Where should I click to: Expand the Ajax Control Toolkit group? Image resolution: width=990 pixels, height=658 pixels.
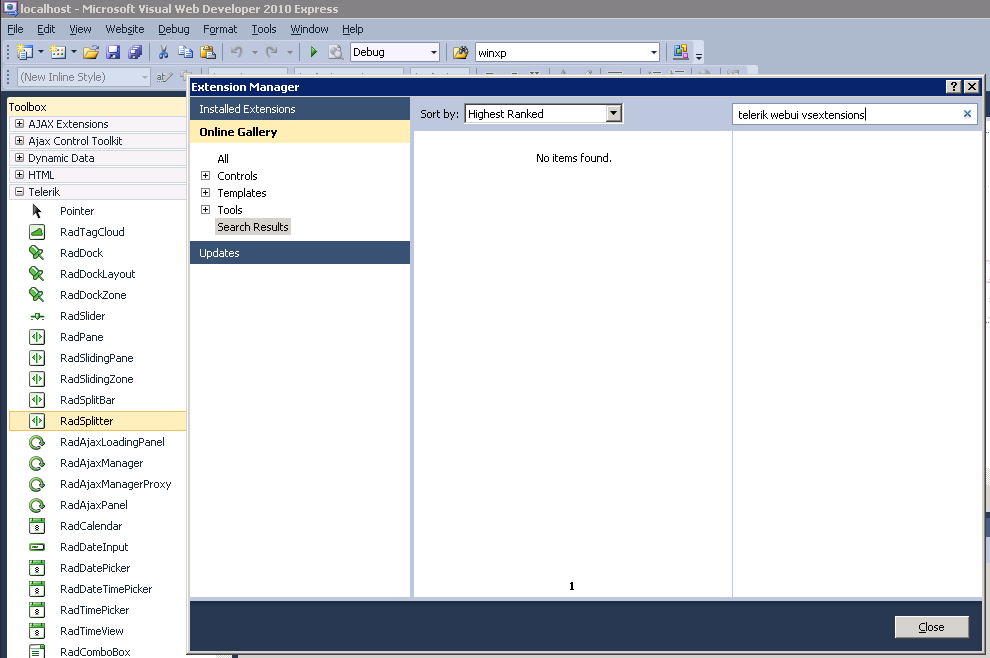(20, 141)
